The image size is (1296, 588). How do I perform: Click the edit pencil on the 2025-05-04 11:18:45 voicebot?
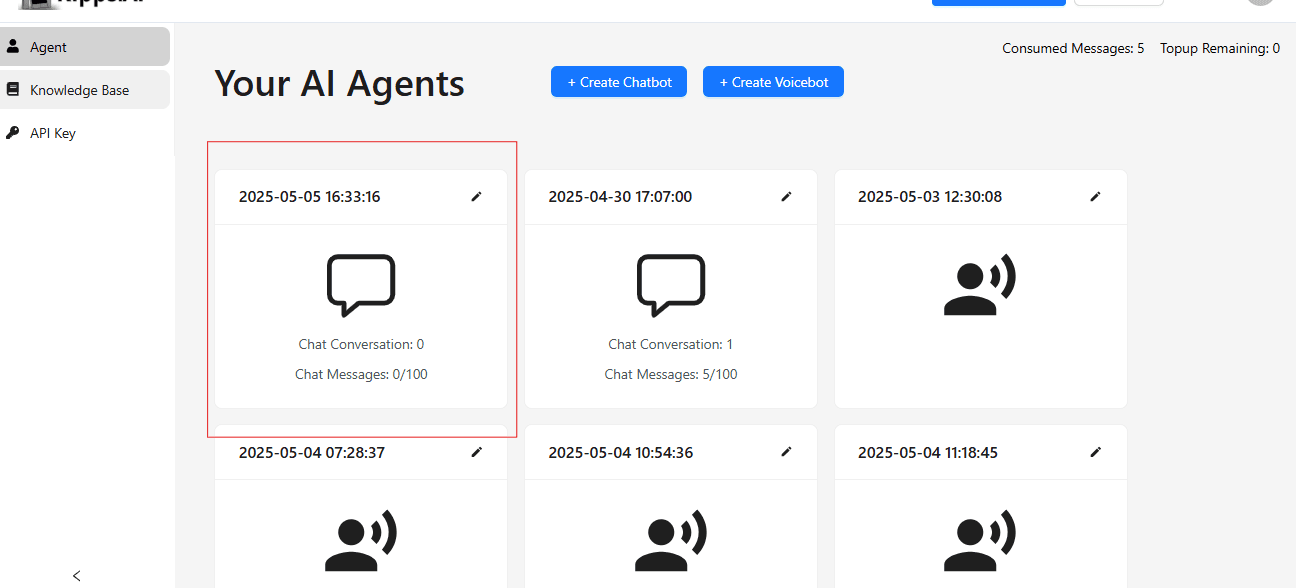tap(1096, 452)
